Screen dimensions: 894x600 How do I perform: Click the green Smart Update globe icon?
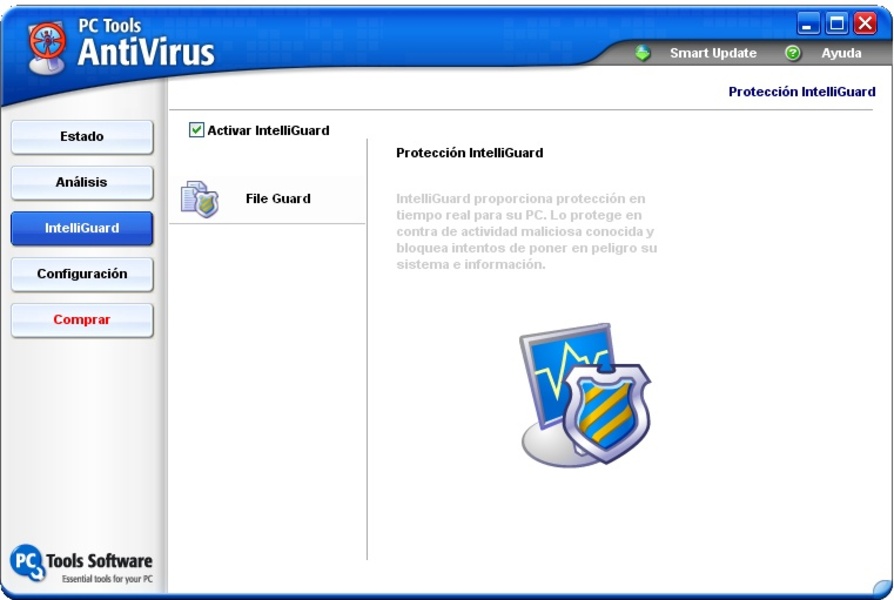point(643,54)
